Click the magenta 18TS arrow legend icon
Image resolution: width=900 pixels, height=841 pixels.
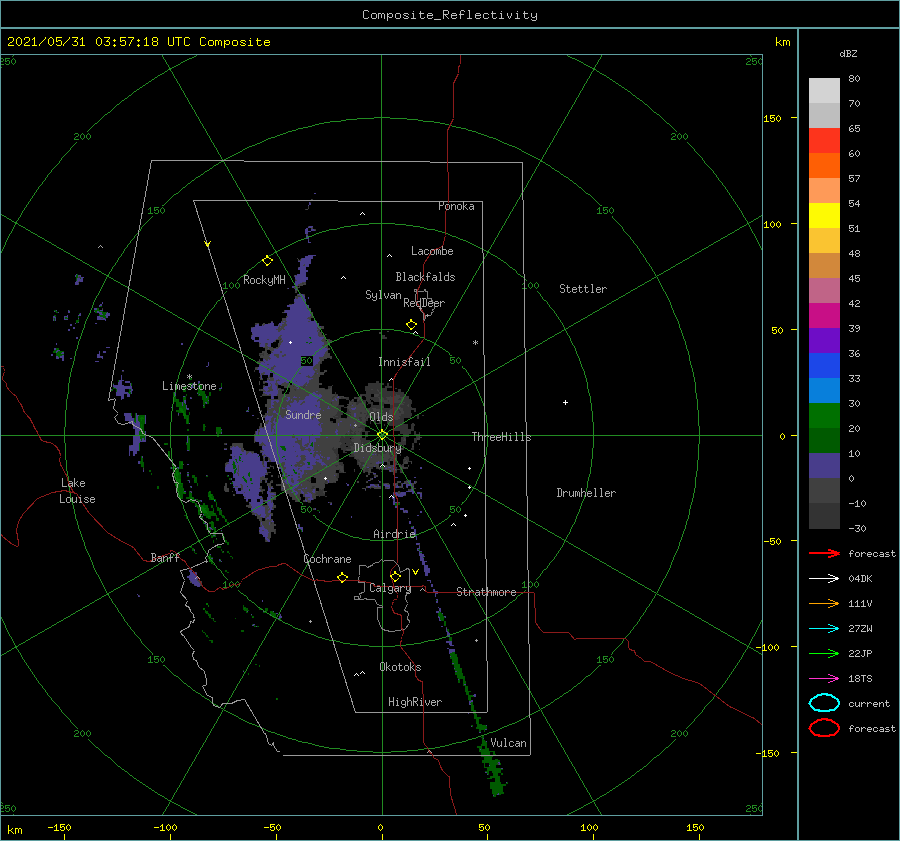(824, 679)
